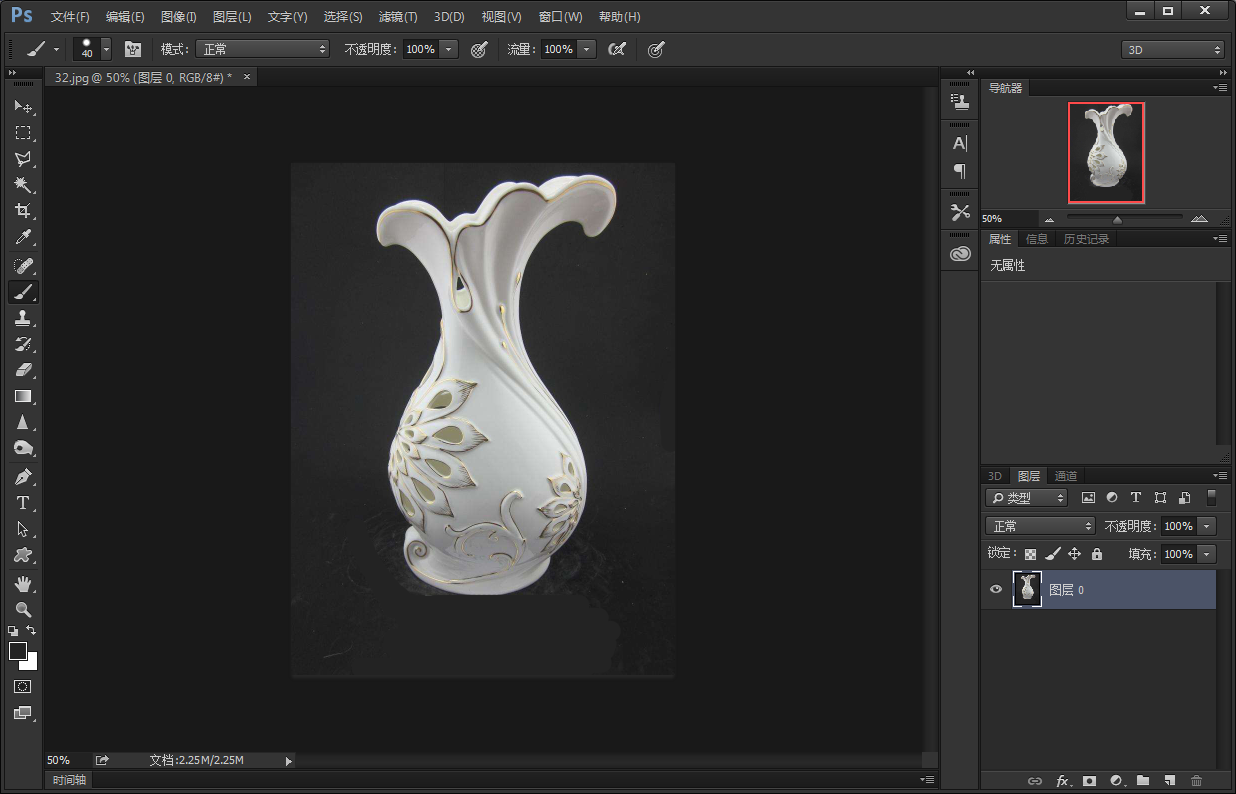Click the 时间轴 panel tab

[69, 780]
